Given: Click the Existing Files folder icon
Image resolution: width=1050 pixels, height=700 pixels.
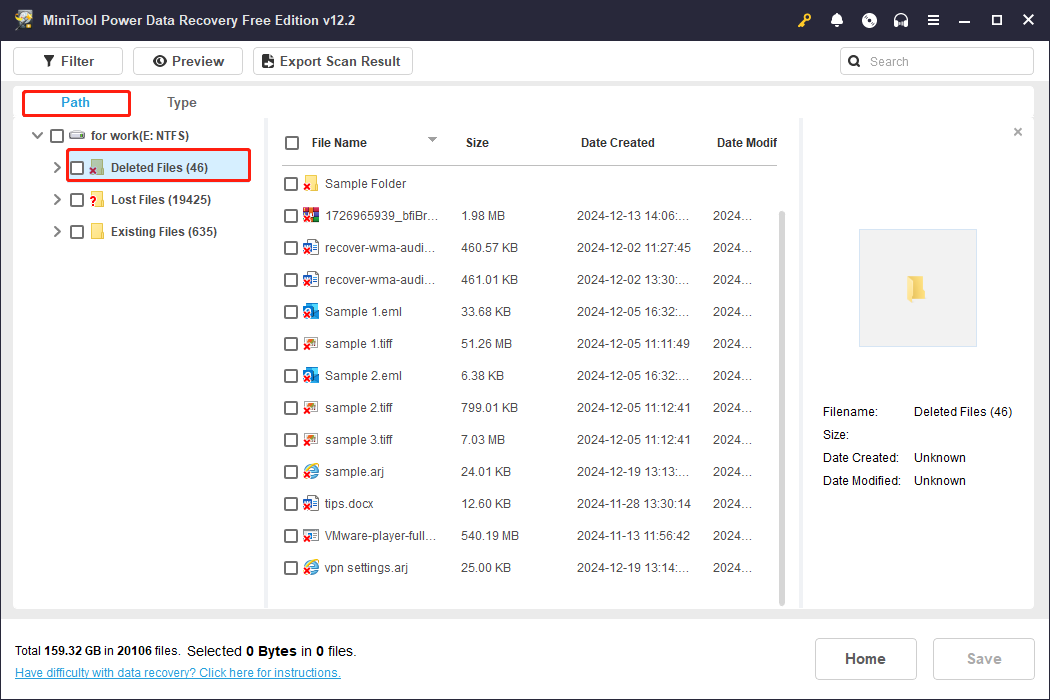Looking at the screenshot, I should tap(97, 232).
